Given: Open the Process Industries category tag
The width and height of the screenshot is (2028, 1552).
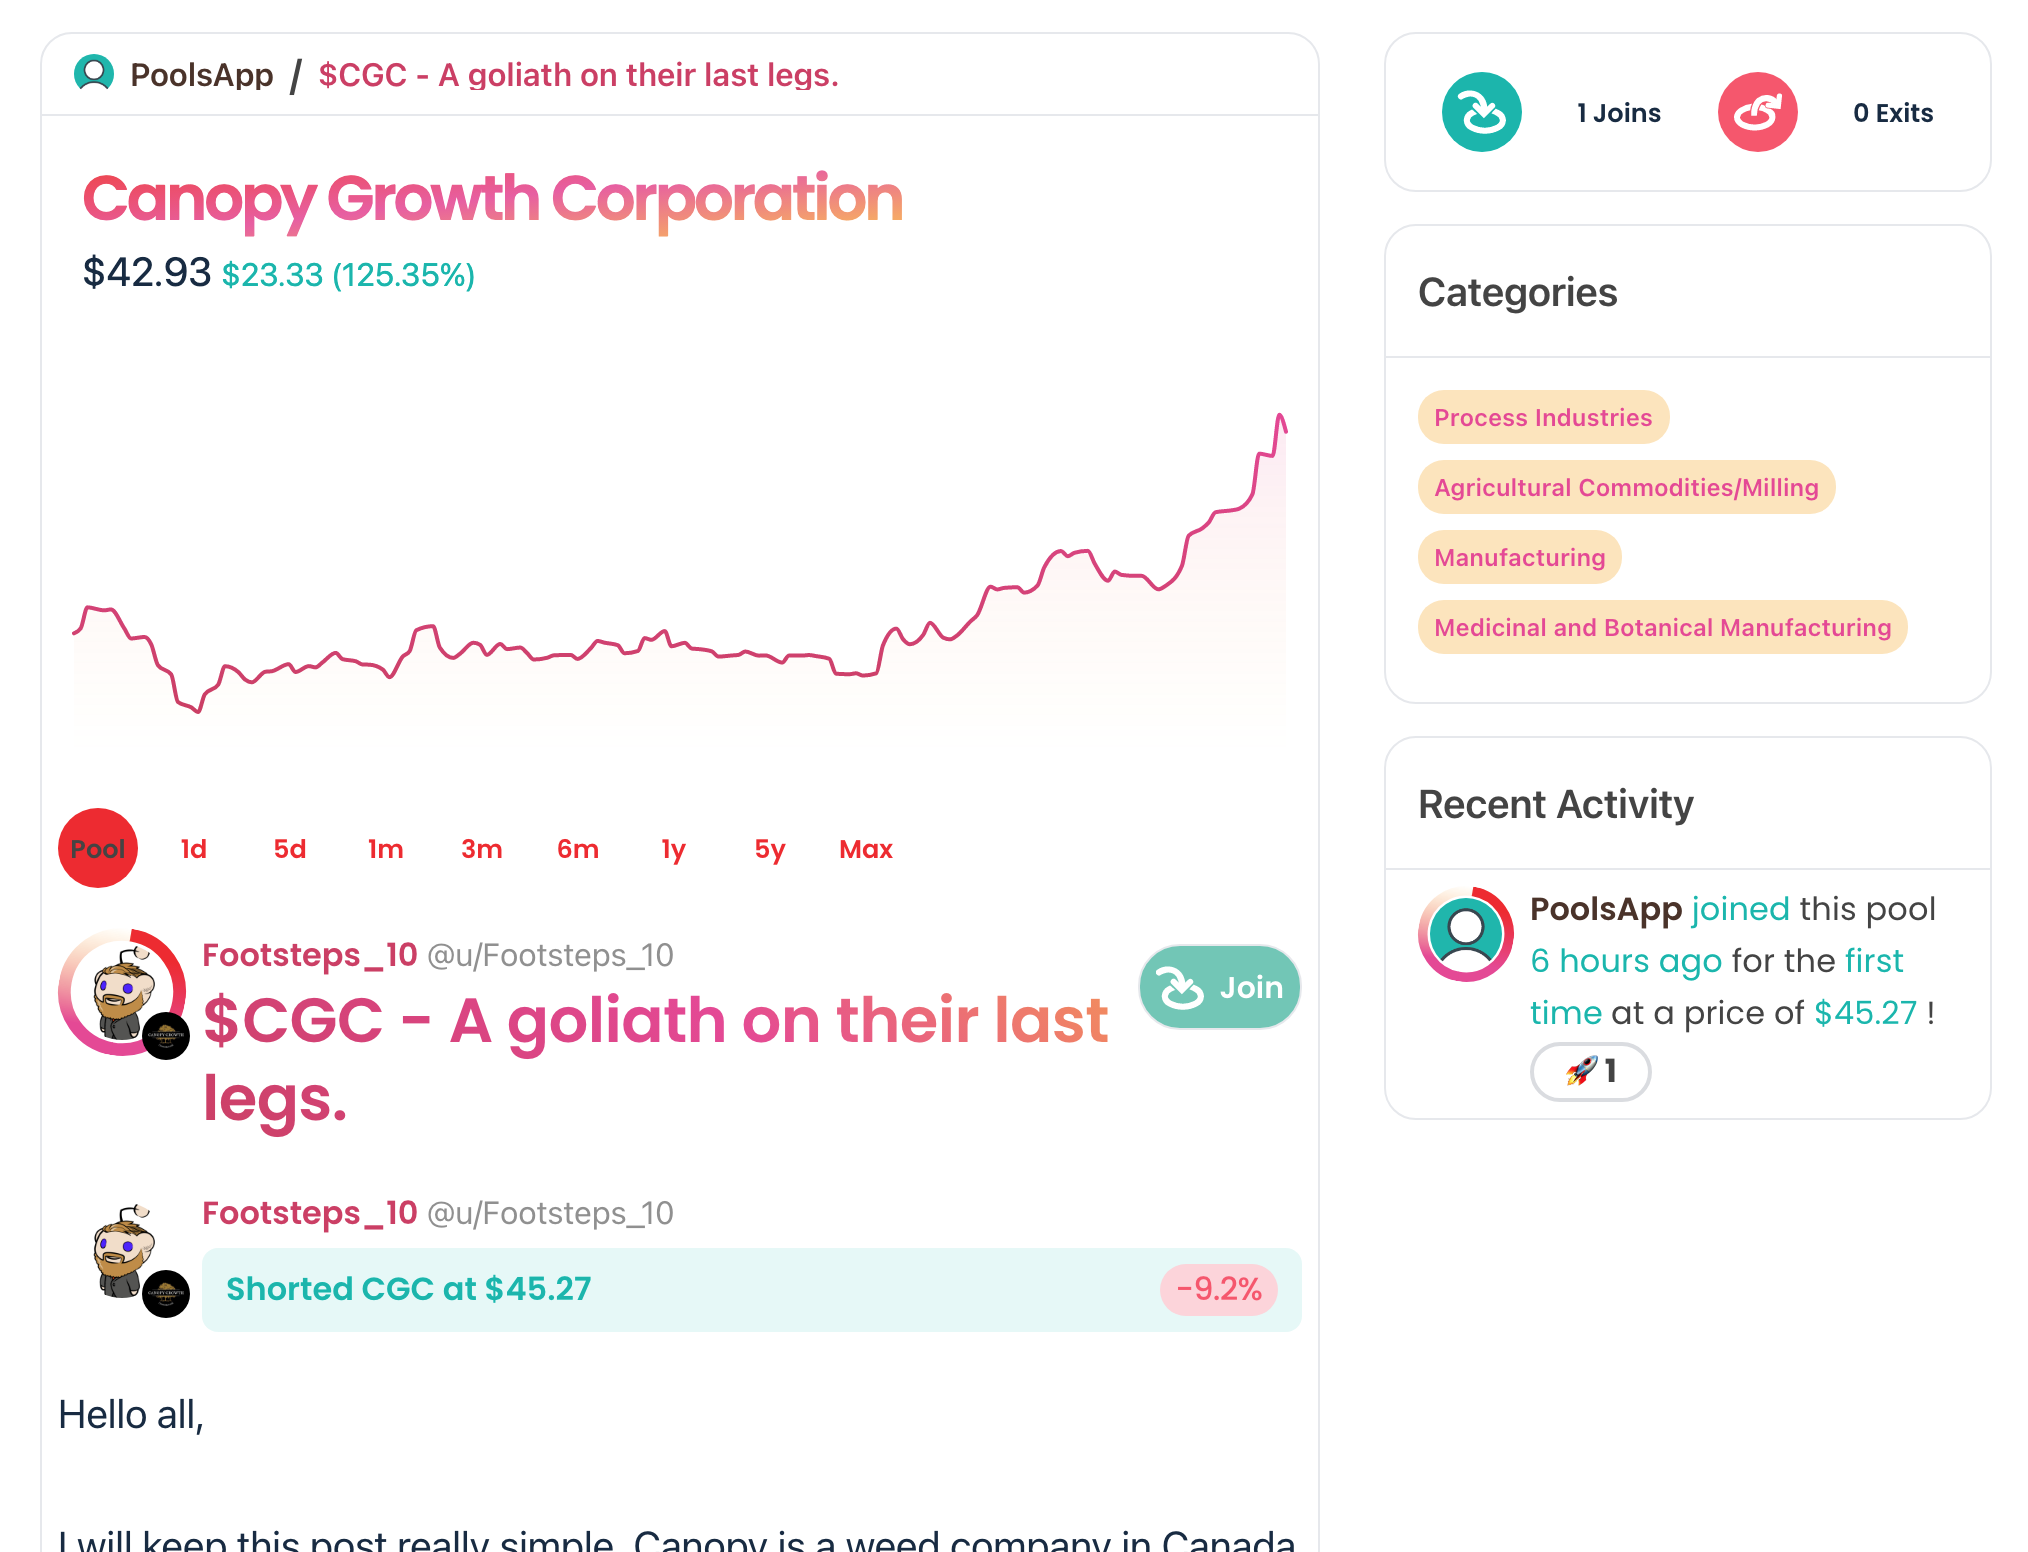Looking at the screenshot, I should click(x=1543, y=417).
